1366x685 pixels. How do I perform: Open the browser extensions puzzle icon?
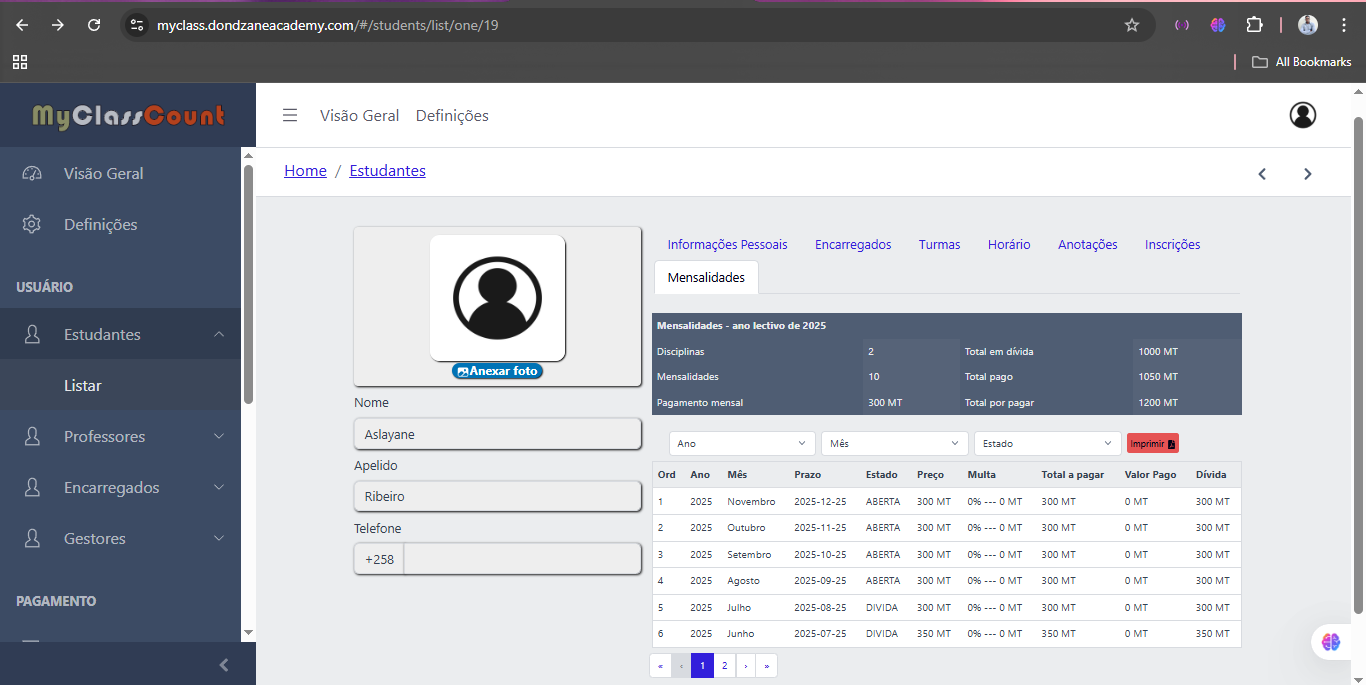1254,25
